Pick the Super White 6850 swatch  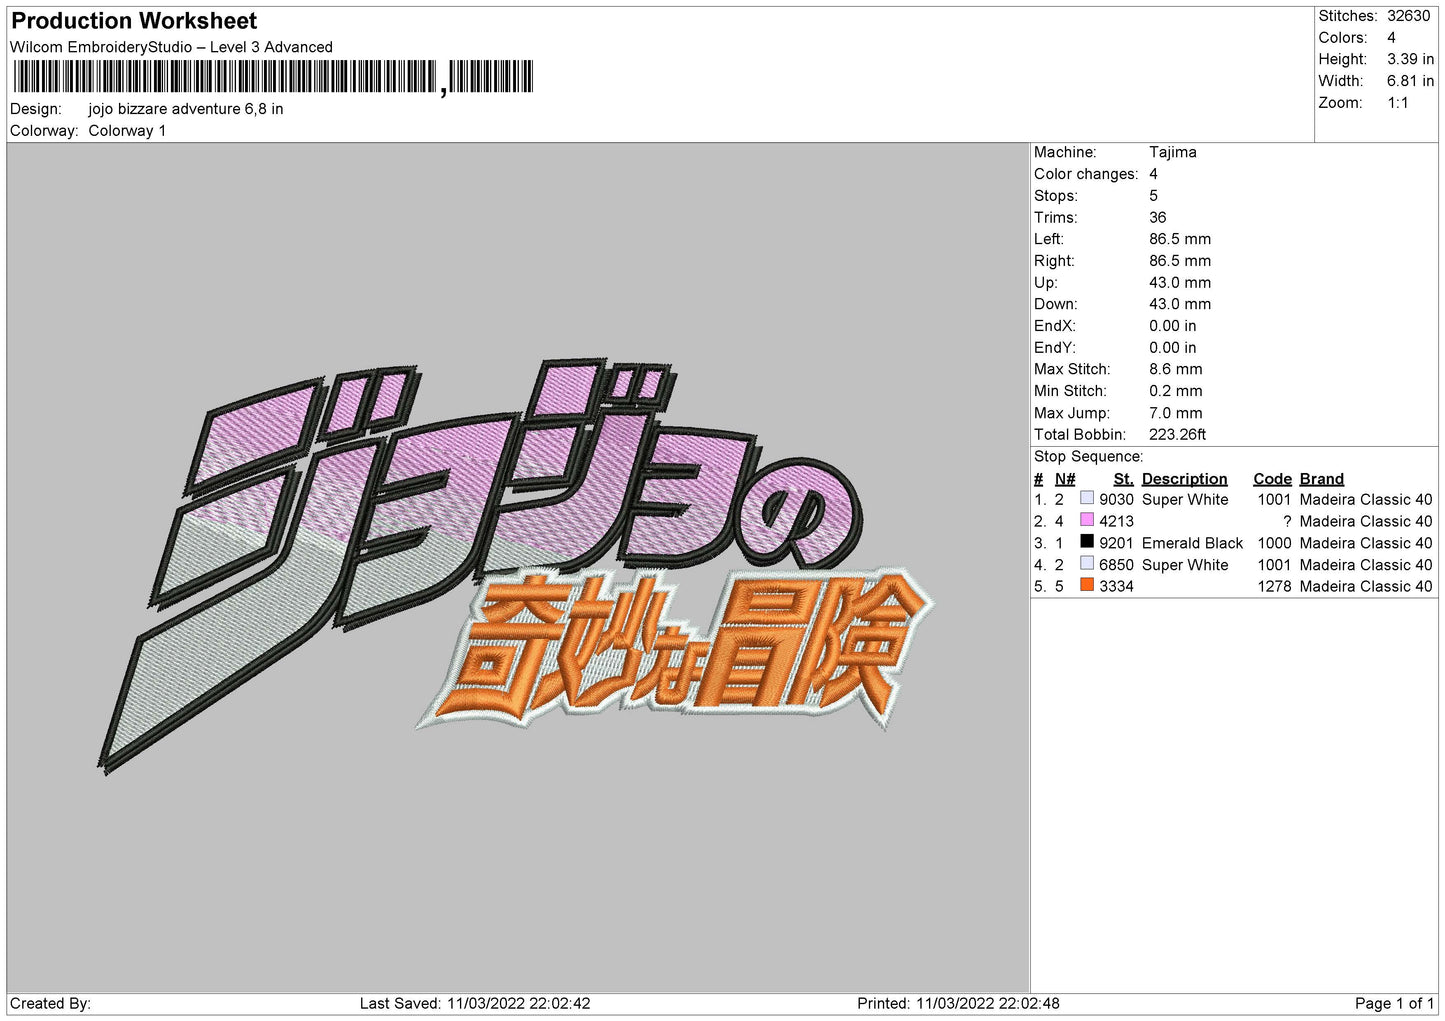(x=1086, y=564)
